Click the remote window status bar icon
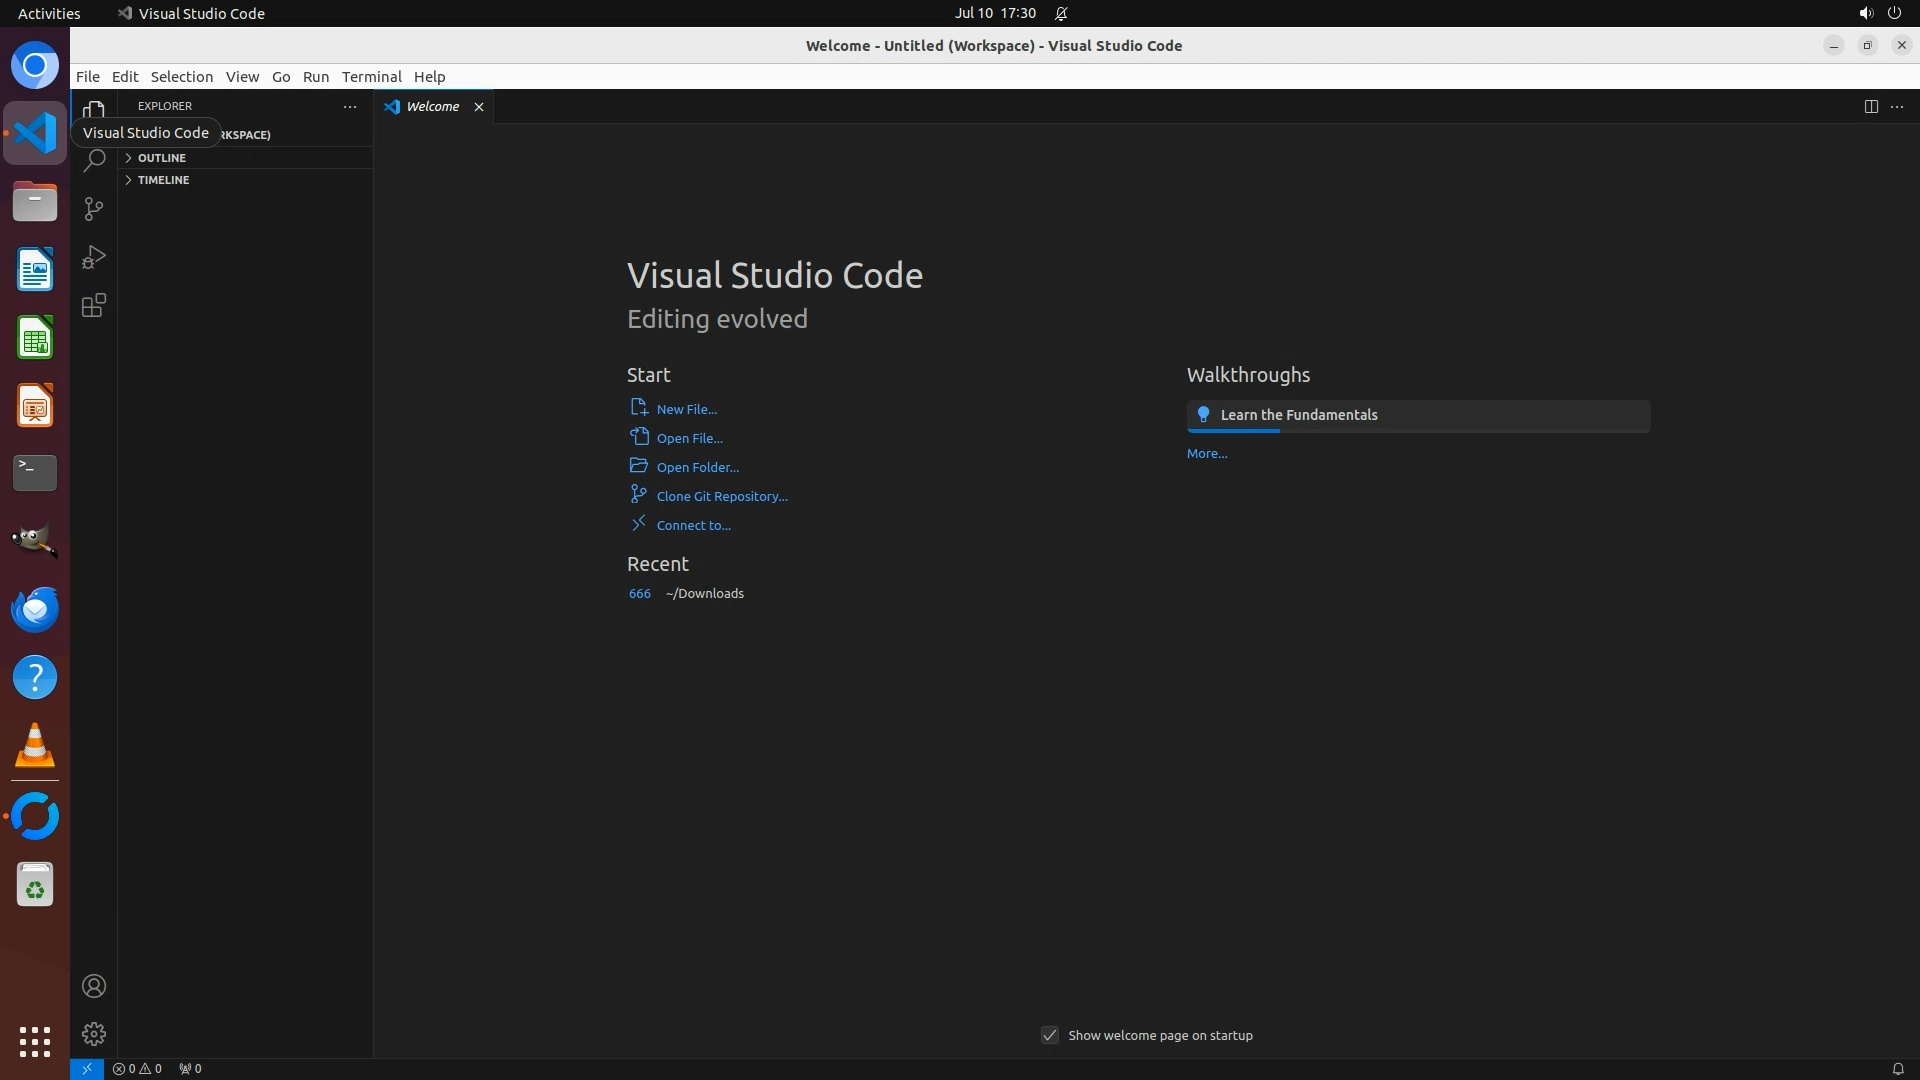Screen dimensions: 1920x1080 87,1068
